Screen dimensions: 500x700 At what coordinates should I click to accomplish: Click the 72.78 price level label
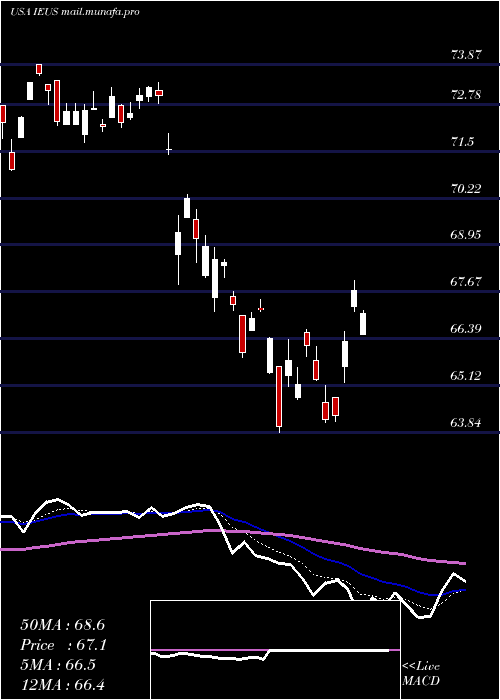466,95
